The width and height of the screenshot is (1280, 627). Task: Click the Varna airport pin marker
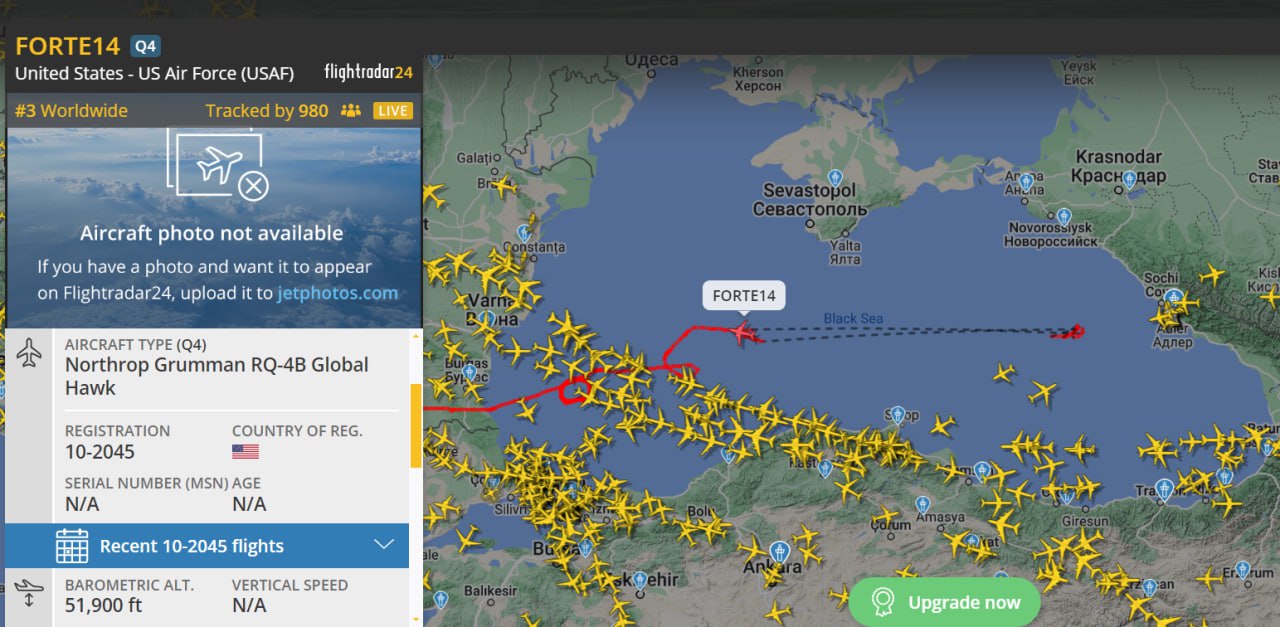pos(487,319)
